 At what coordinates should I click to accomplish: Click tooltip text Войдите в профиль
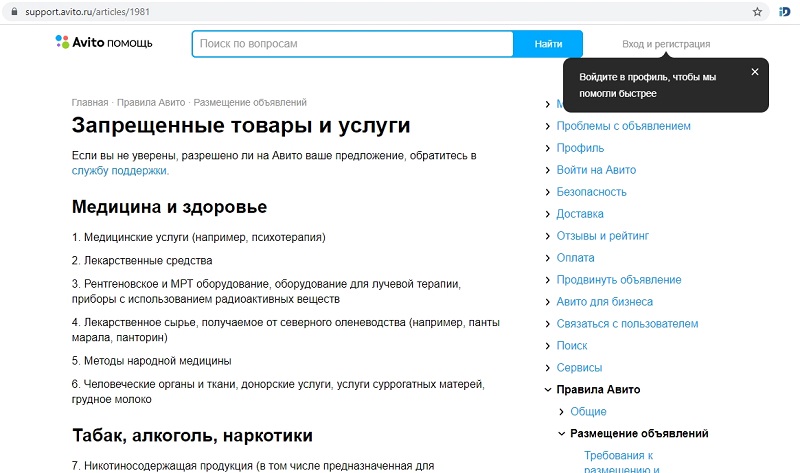coord(647,85)
